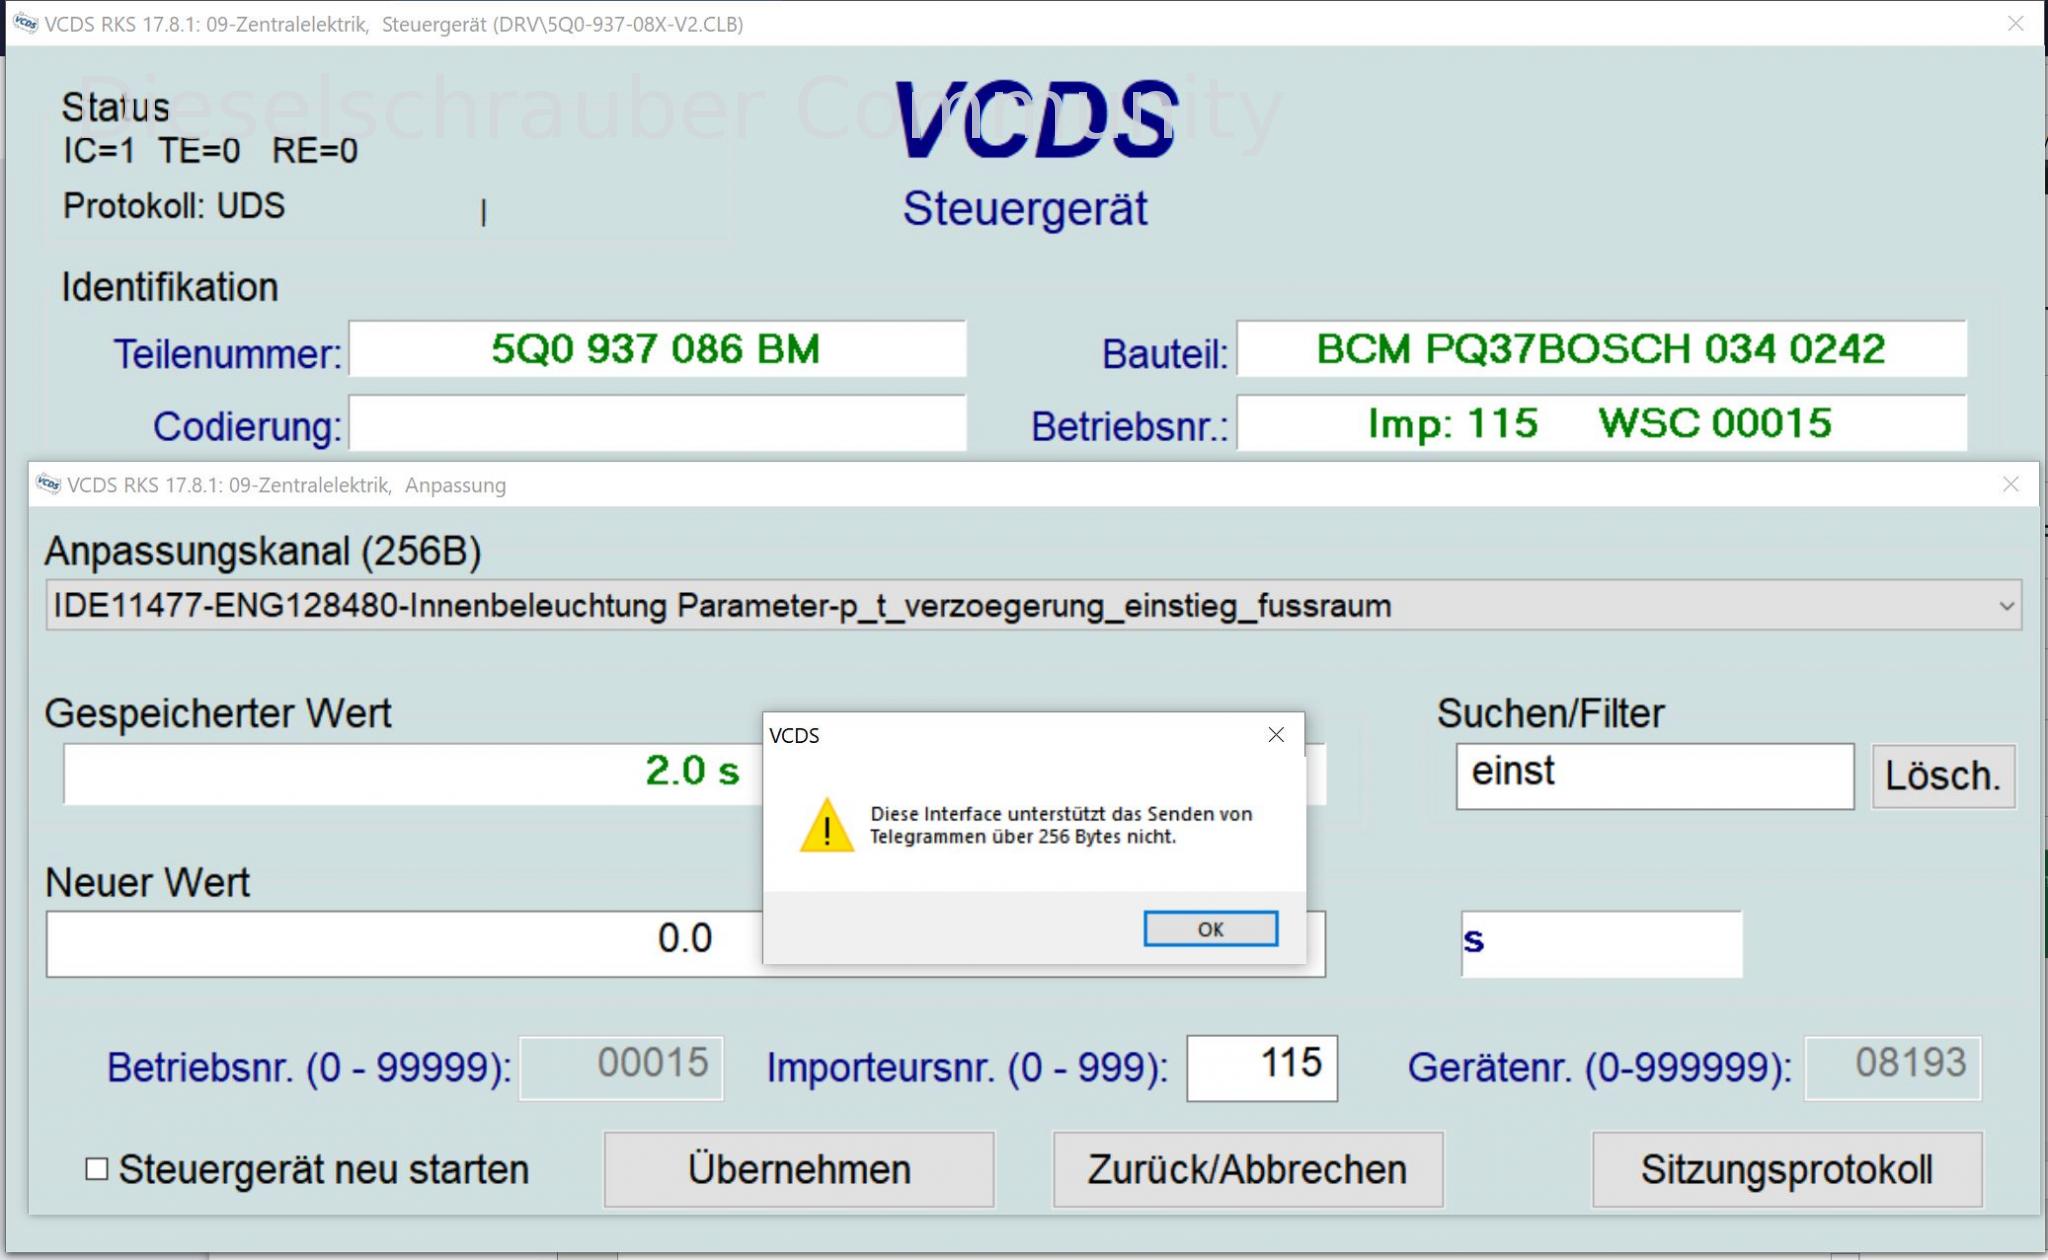Click the Betriebsnr. field showing 00015

pos(621,1068)
